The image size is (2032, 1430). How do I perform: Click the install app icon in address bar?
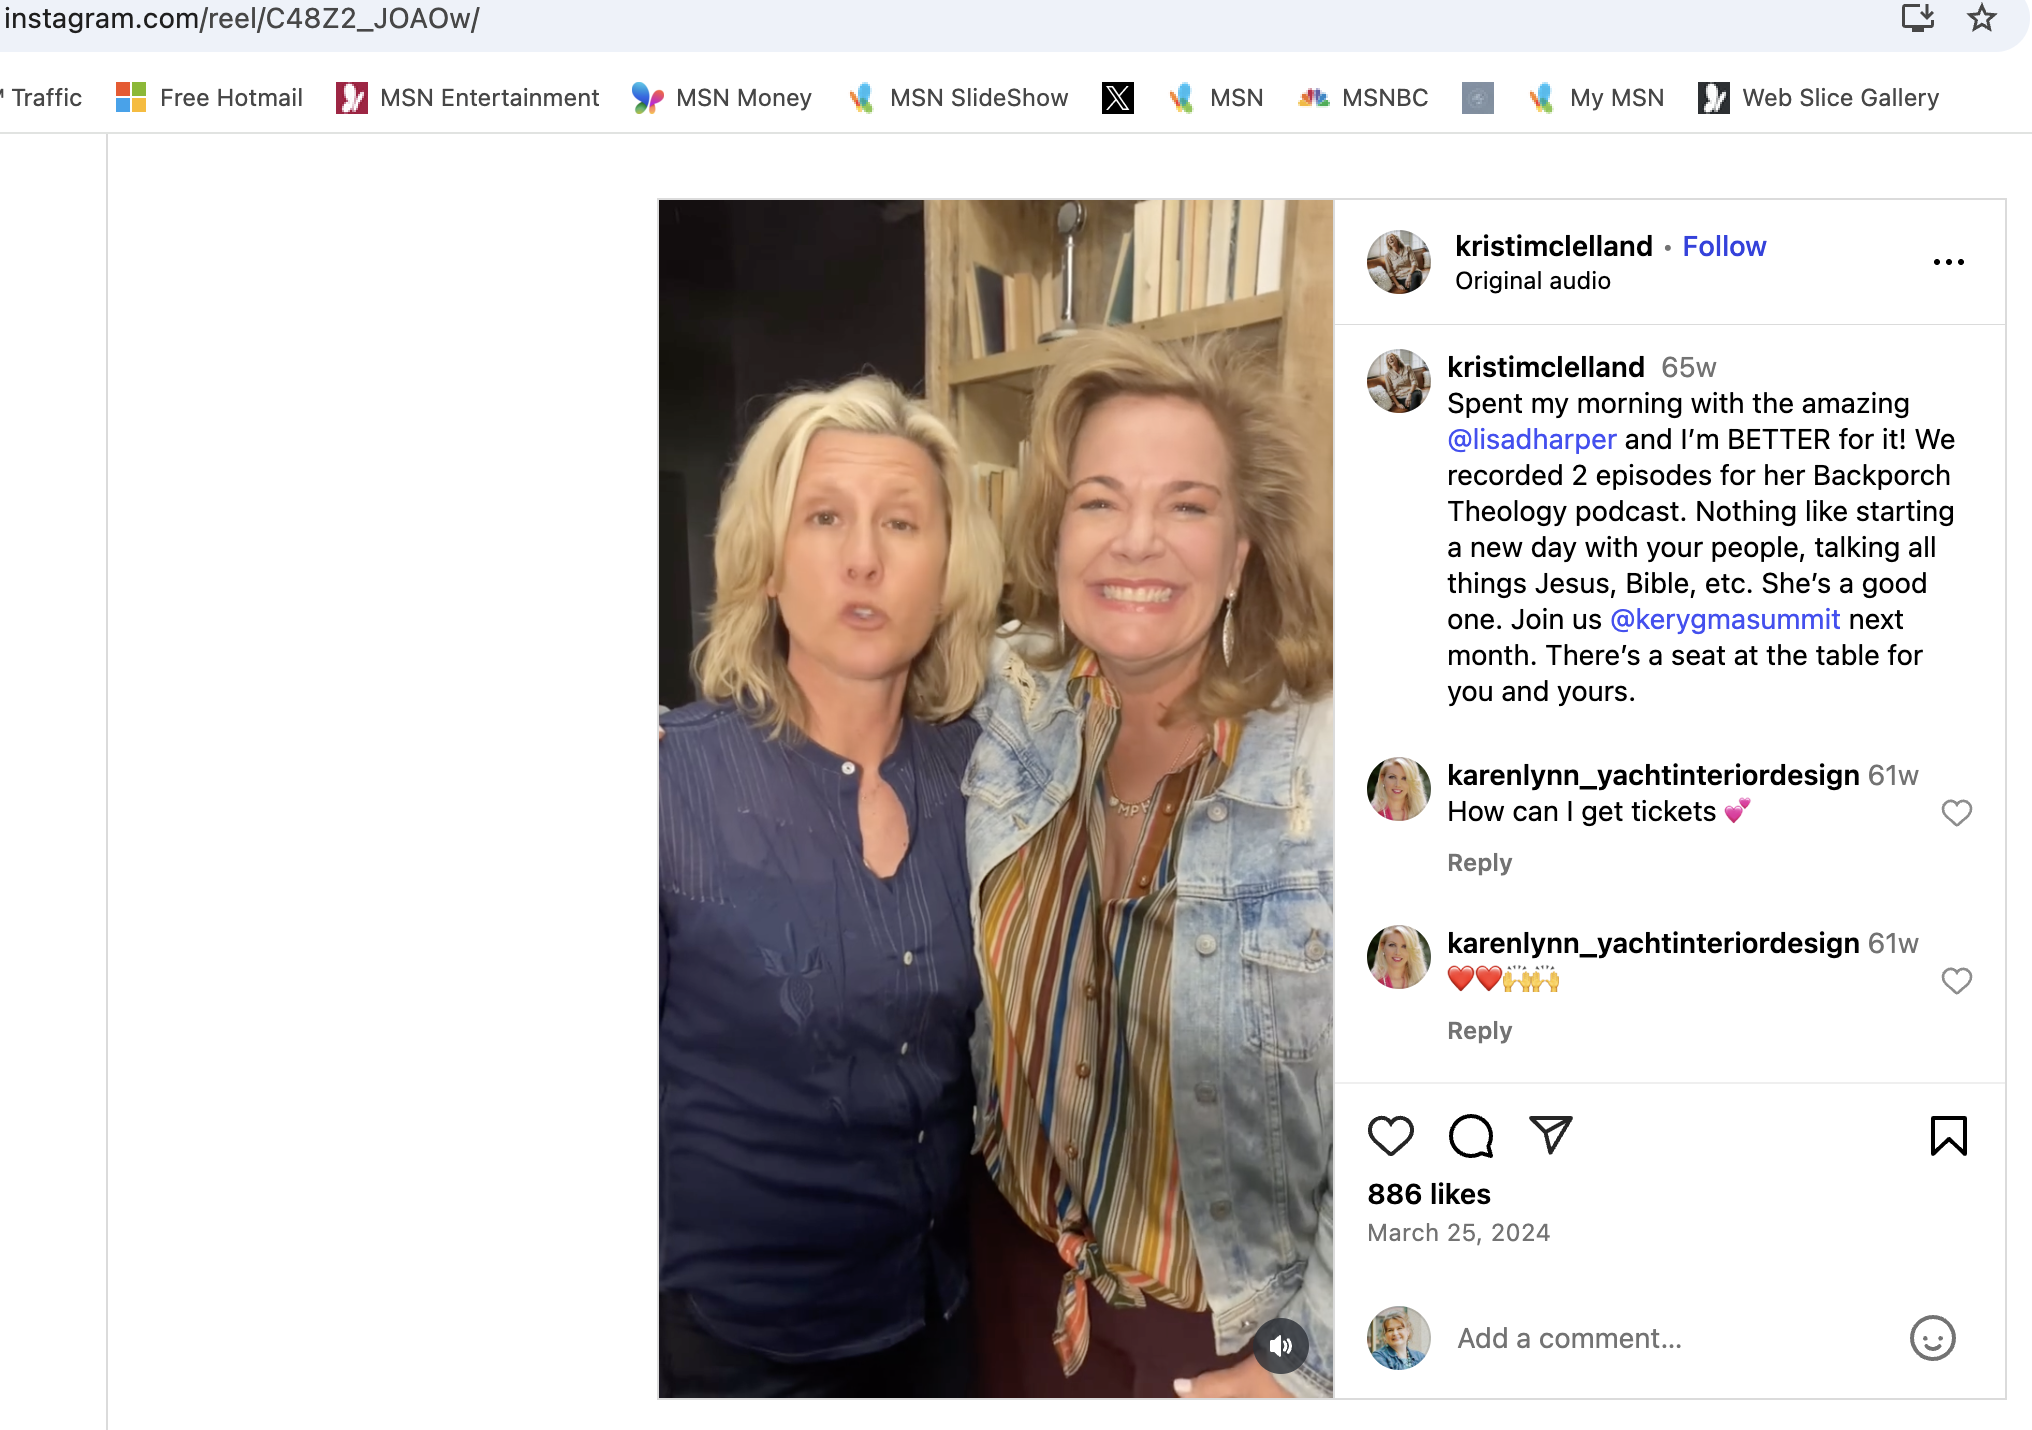[1917, 18]
